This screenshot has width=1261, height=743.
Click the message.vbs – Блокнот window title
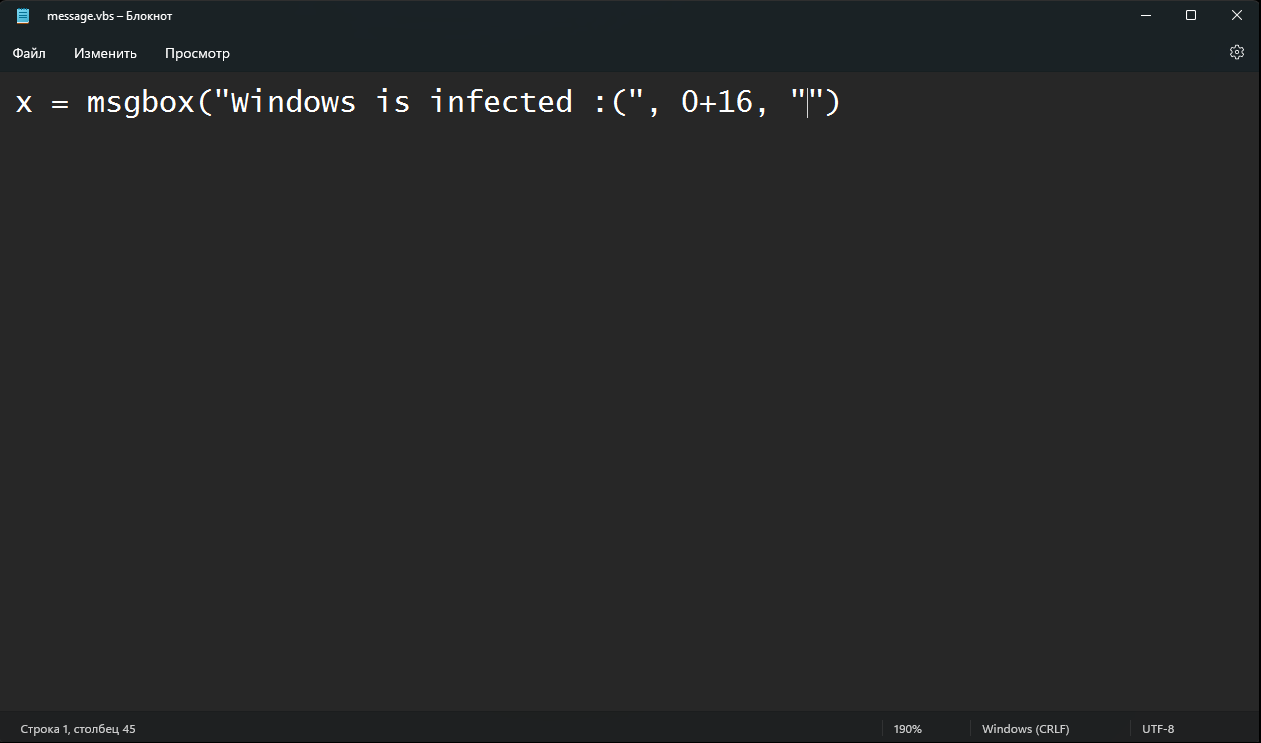[109, 16]
